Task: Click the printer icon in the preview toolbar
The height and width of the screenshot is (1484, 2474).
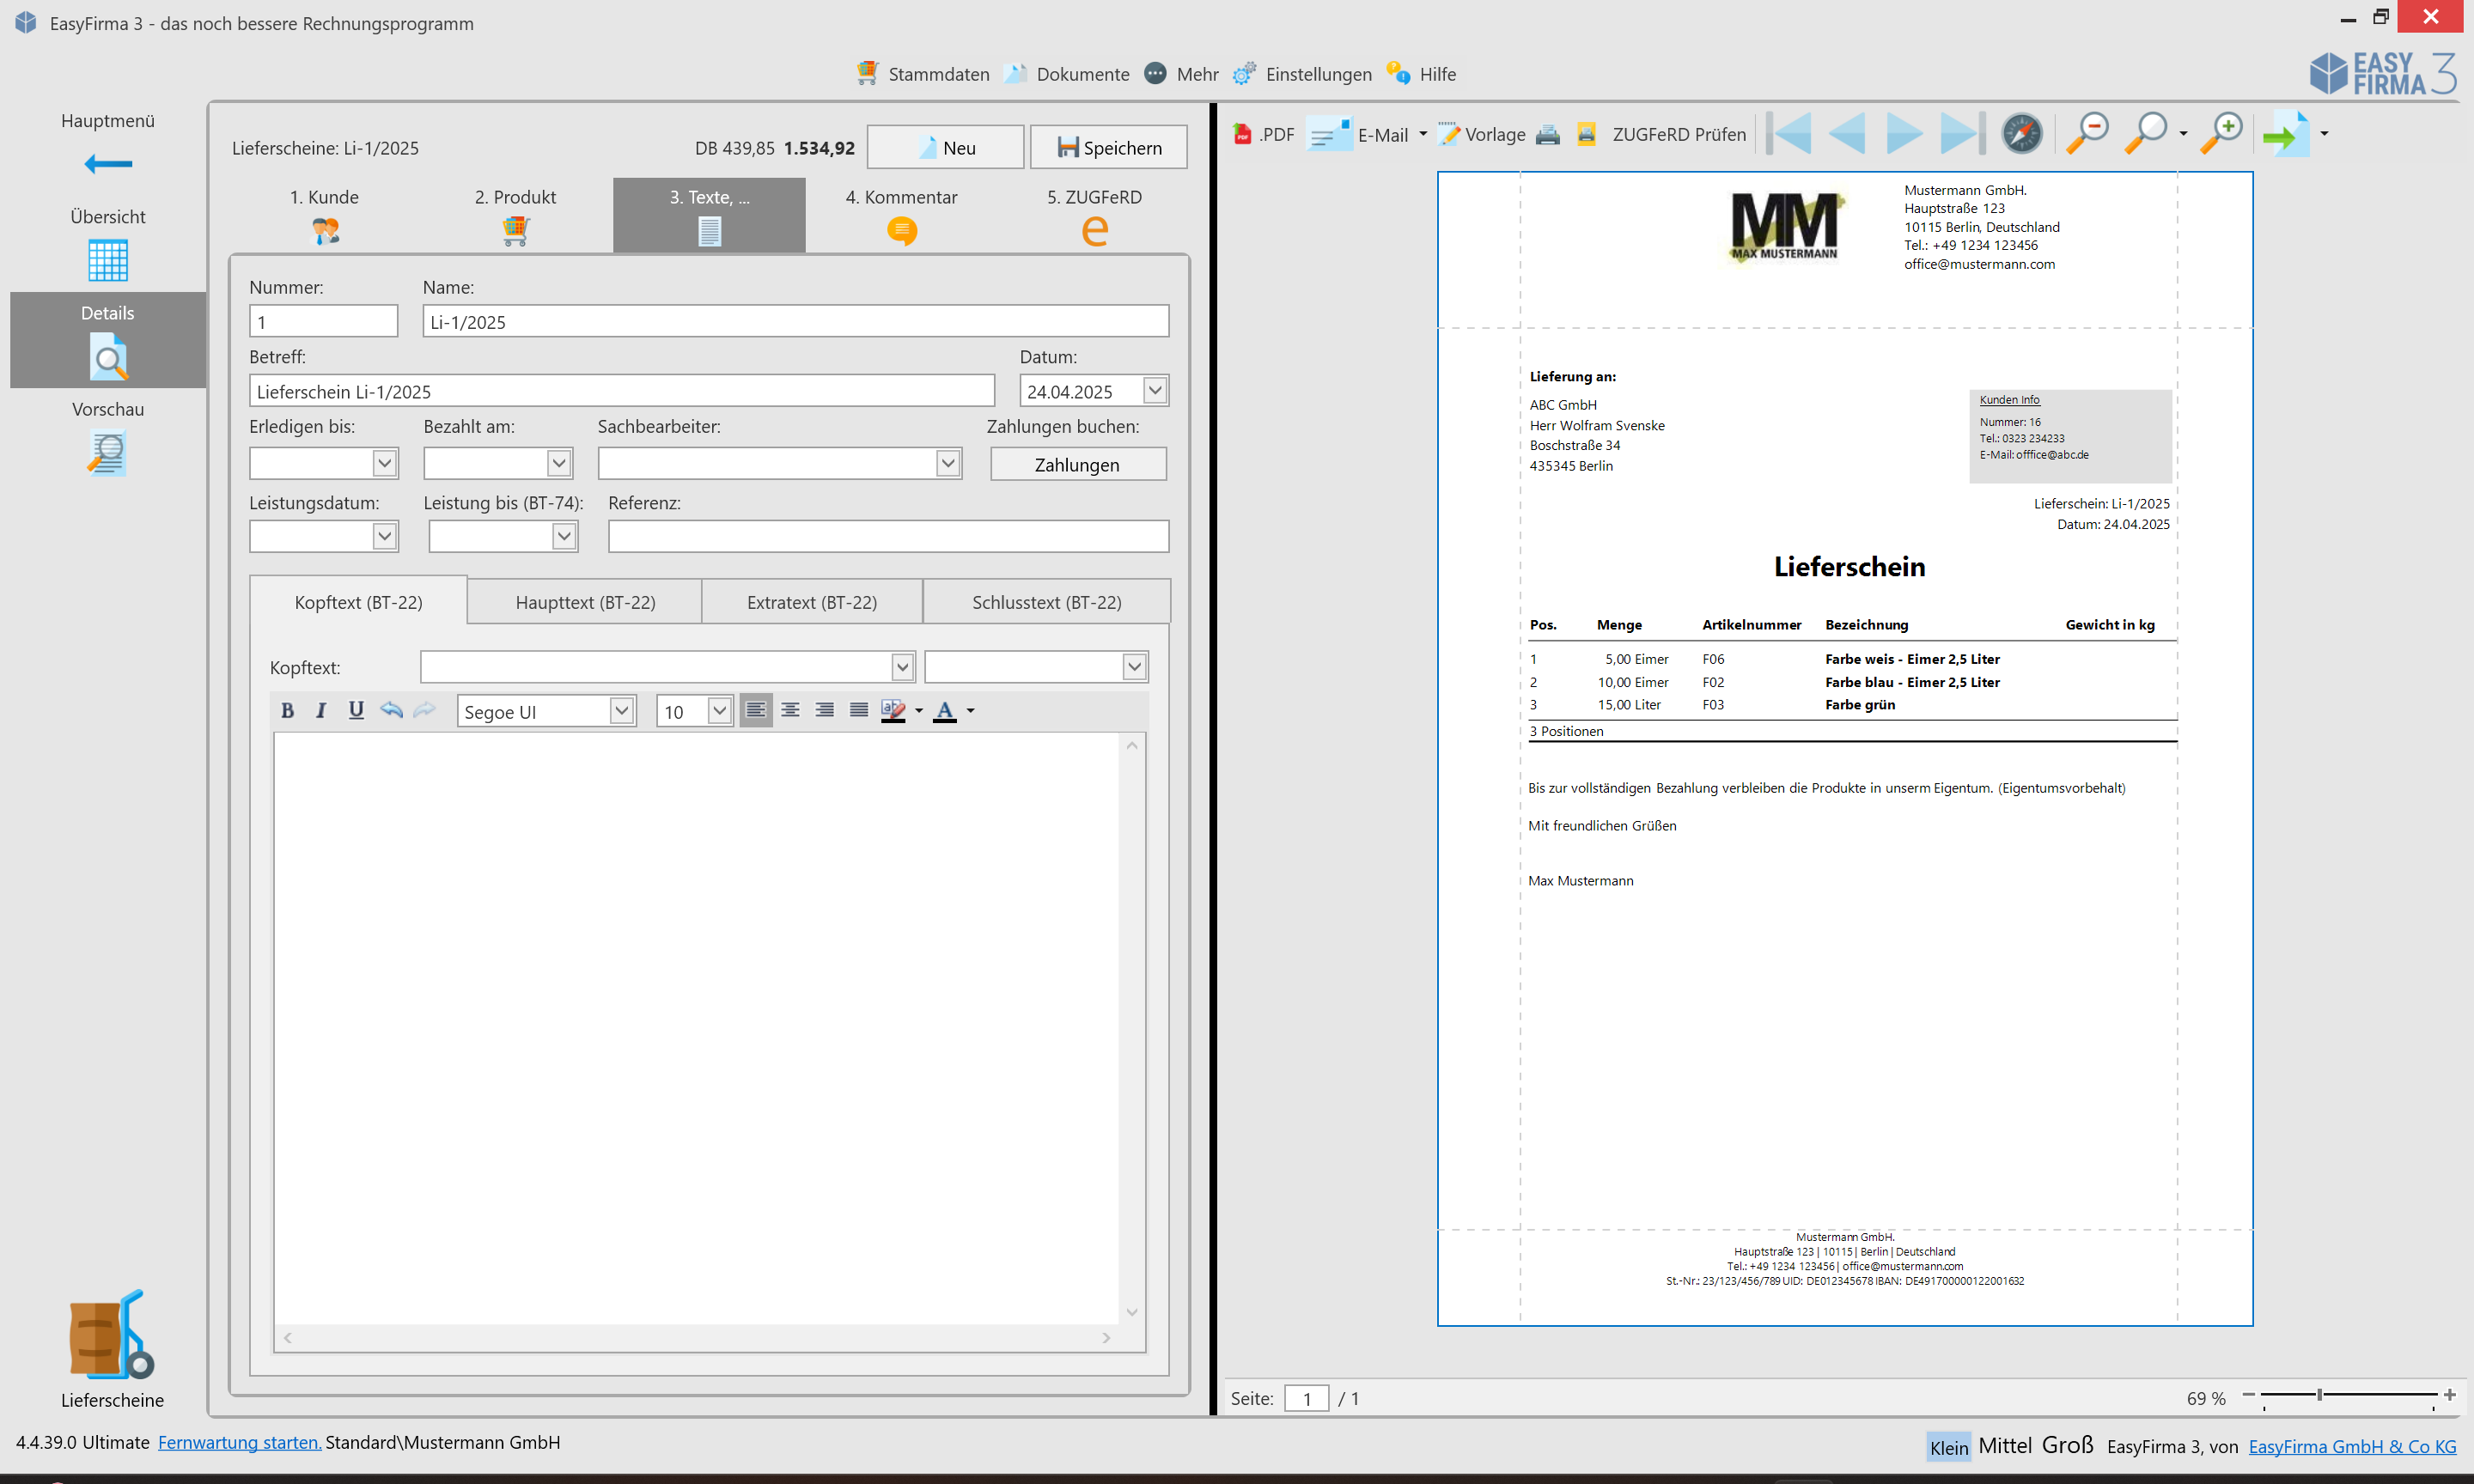Action: (1548, 134)
